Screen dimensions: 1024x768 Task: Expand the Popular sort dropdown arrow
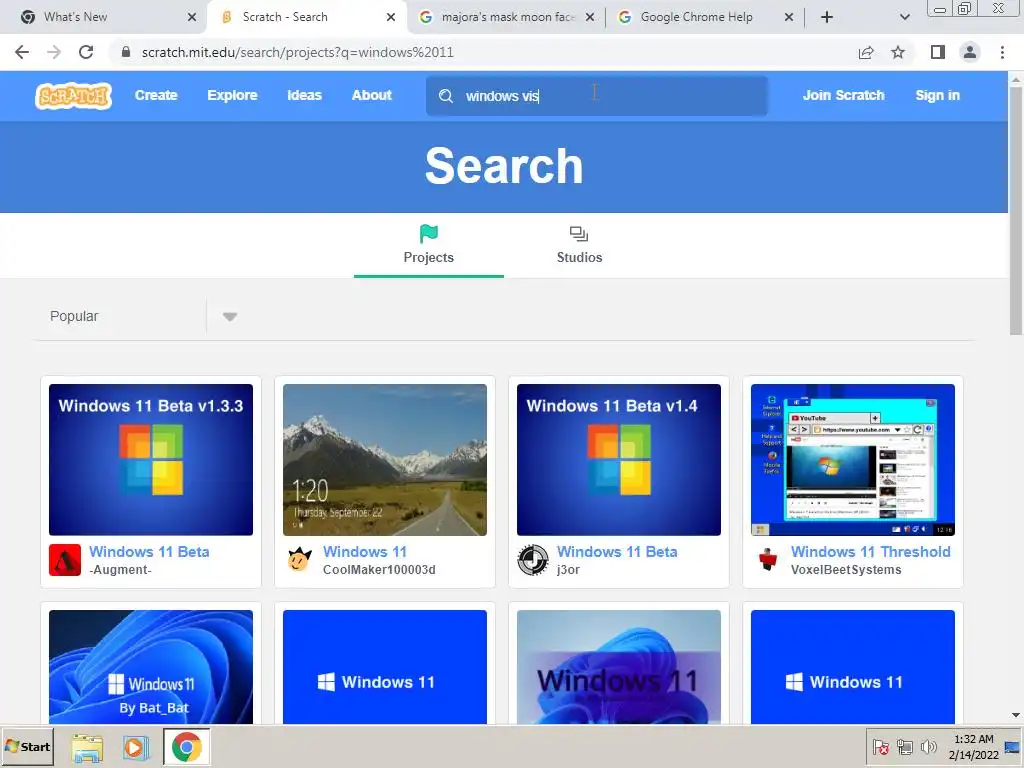[229, 317]
